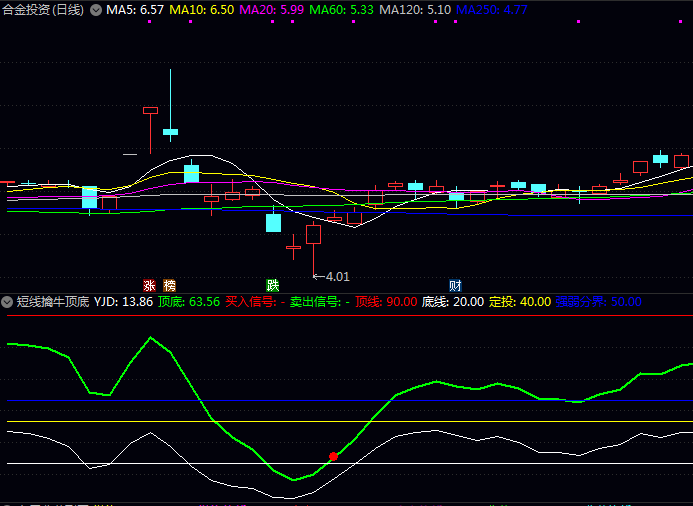Select the MA250: 4.77 label
693x506 pixels.
[491, 10]
